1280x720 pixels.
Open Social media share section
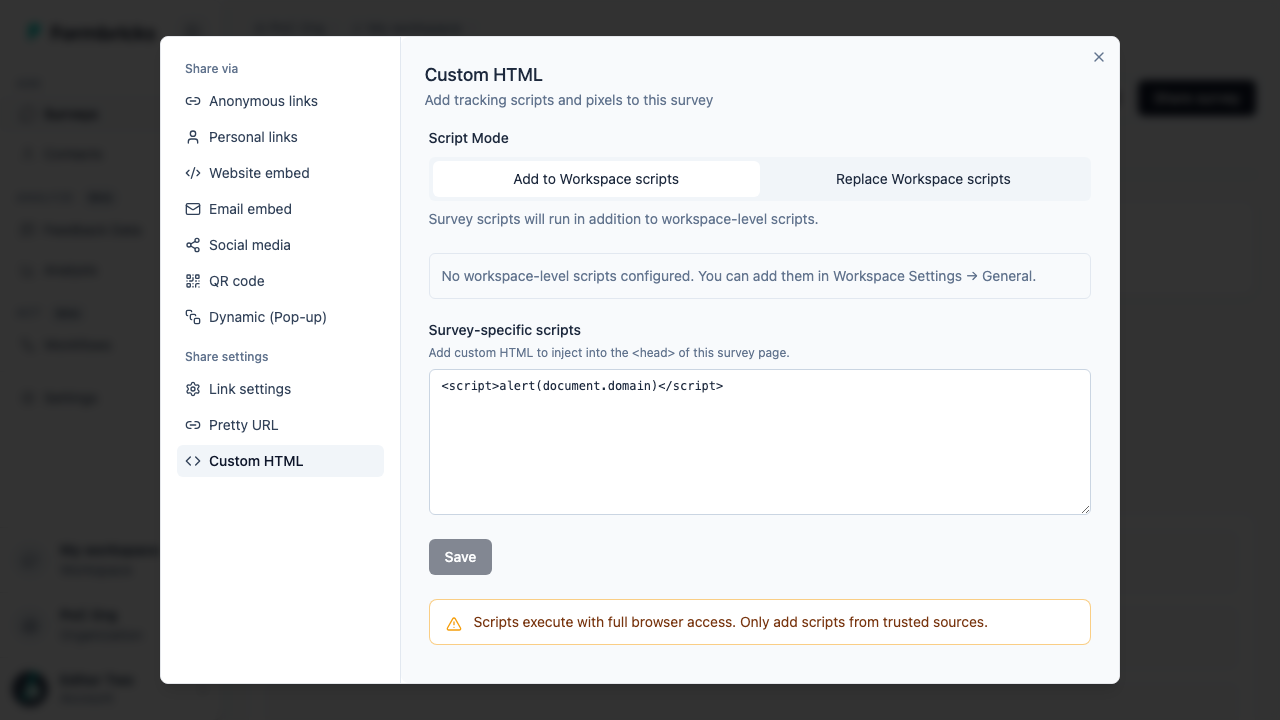click(280, 245)
